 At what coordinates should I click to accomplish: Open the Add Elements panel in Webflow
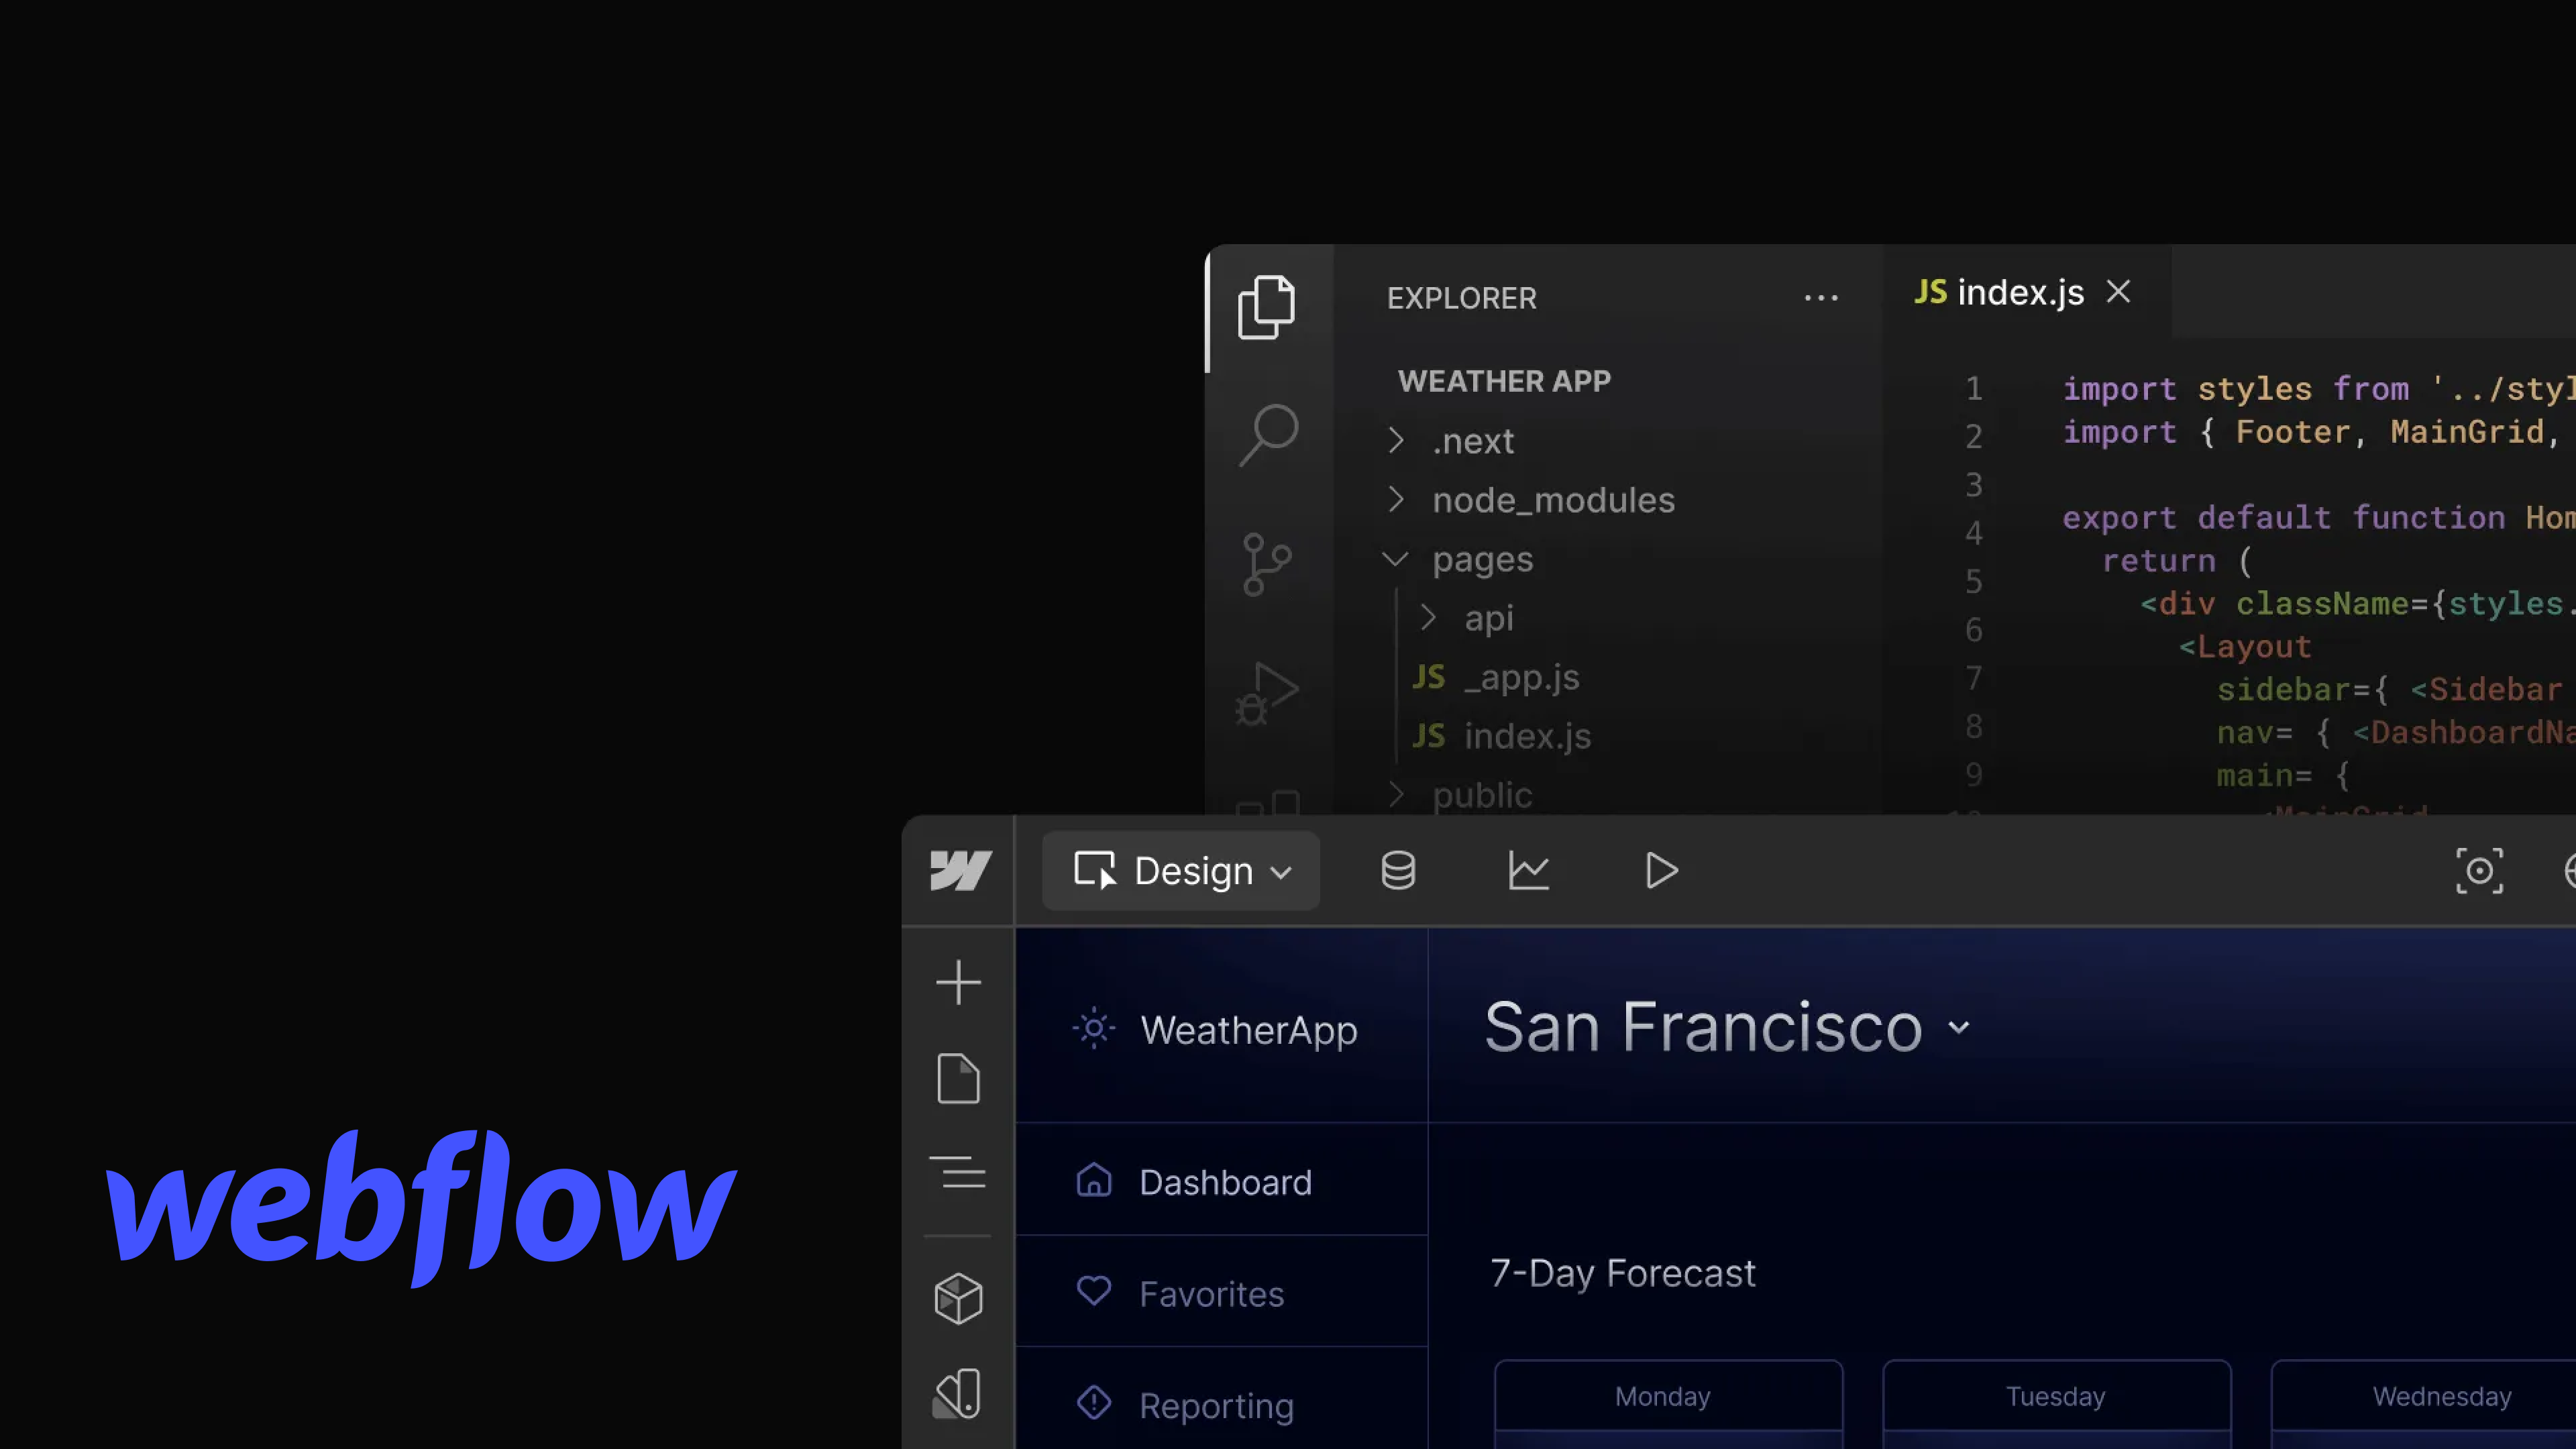coord(958,983)
